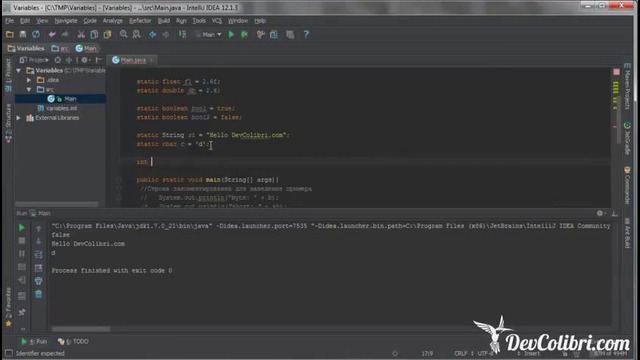Toggle the Maven Projects side panel
640x360 pixels.
[627, 86]
